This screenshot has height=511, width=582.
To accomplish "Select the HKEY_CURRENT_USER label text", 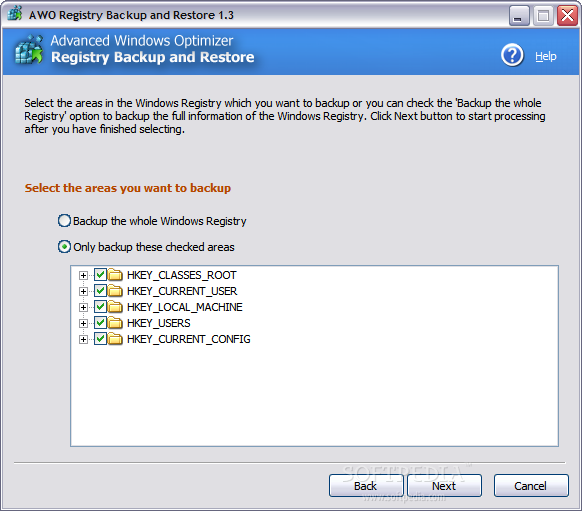I will point(182,291).
